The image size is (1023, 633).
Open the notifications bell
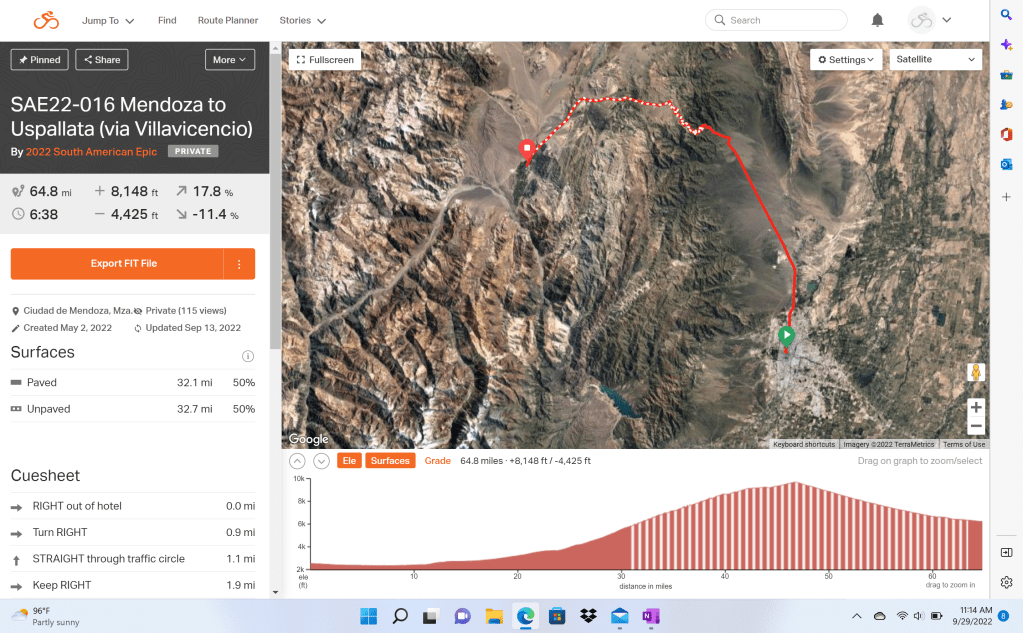tap(877, 20)
